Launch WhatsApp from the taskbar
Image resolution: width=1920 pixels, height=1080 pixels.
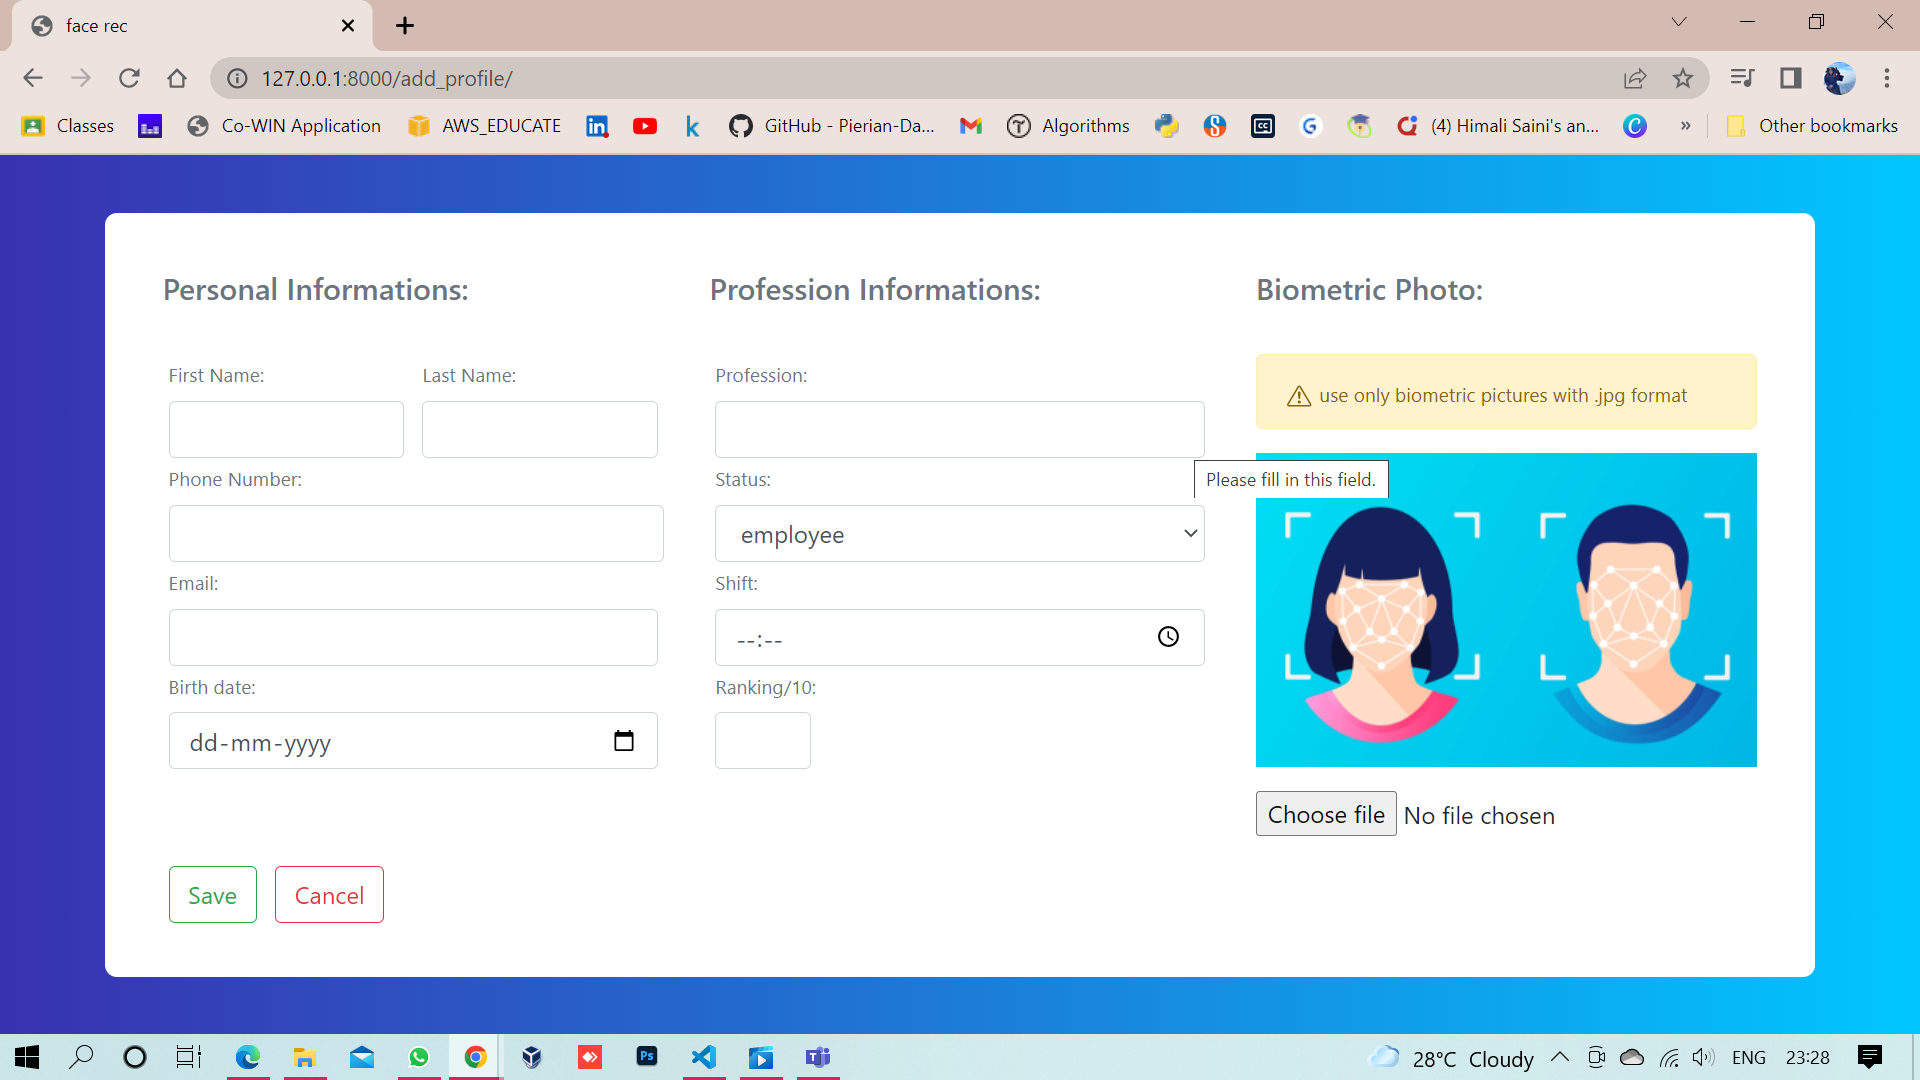point(419,1057)
